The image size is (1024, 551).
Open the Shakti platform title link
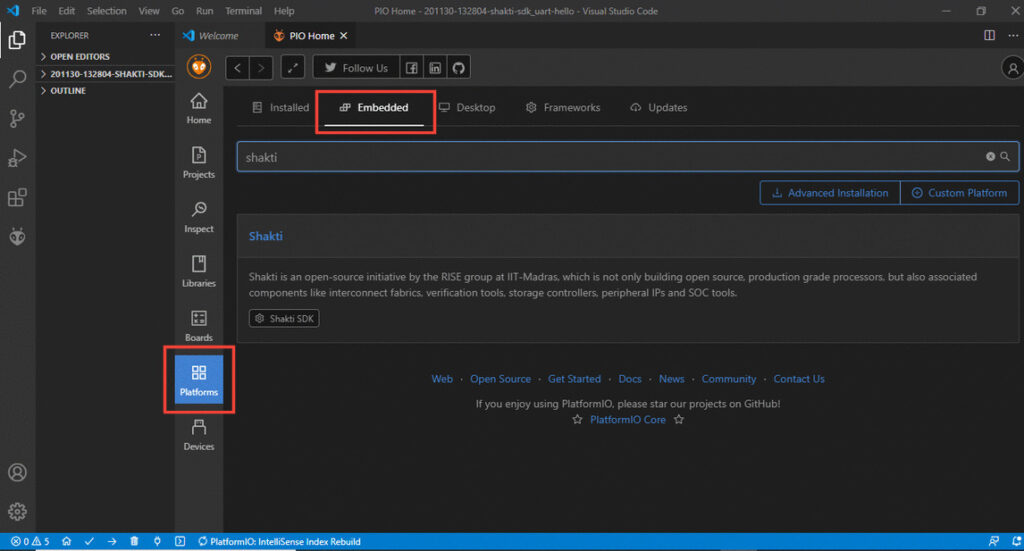tap(266, 236)
